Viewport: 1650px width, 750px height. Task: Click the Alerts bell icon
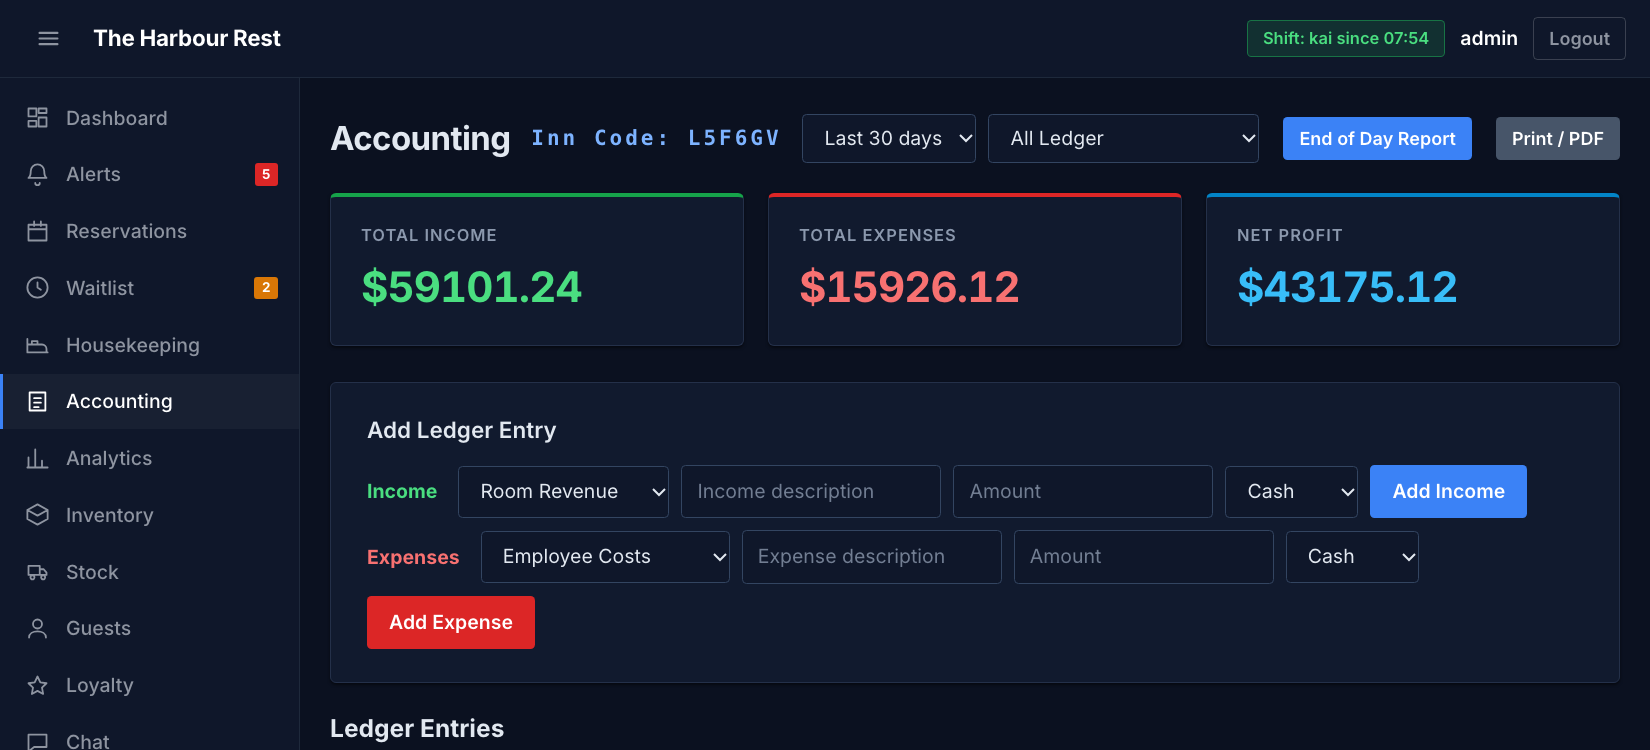tap(37, 174)
